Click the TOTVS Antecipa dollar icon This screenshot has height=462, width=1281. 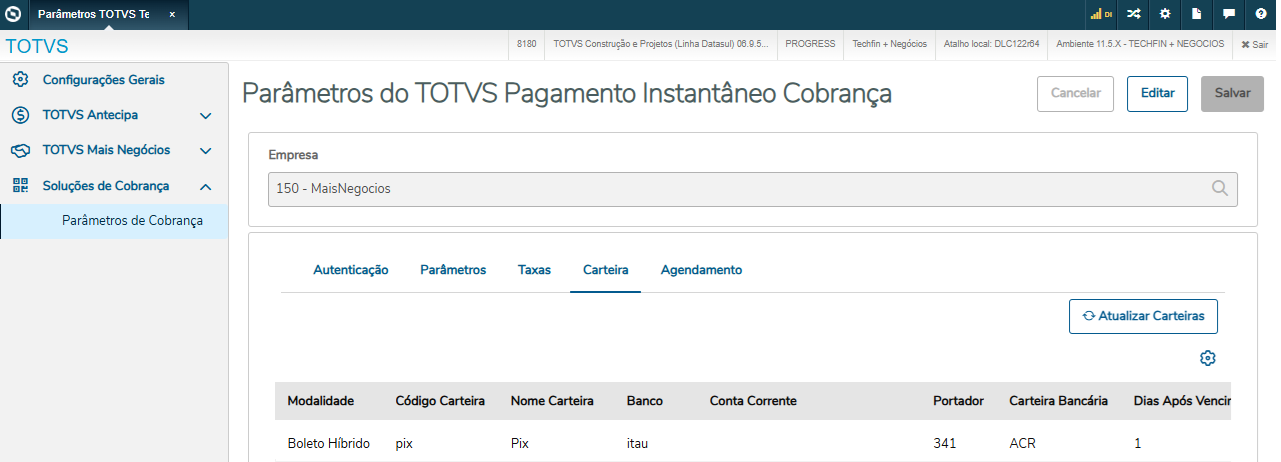tap(20, 115)
